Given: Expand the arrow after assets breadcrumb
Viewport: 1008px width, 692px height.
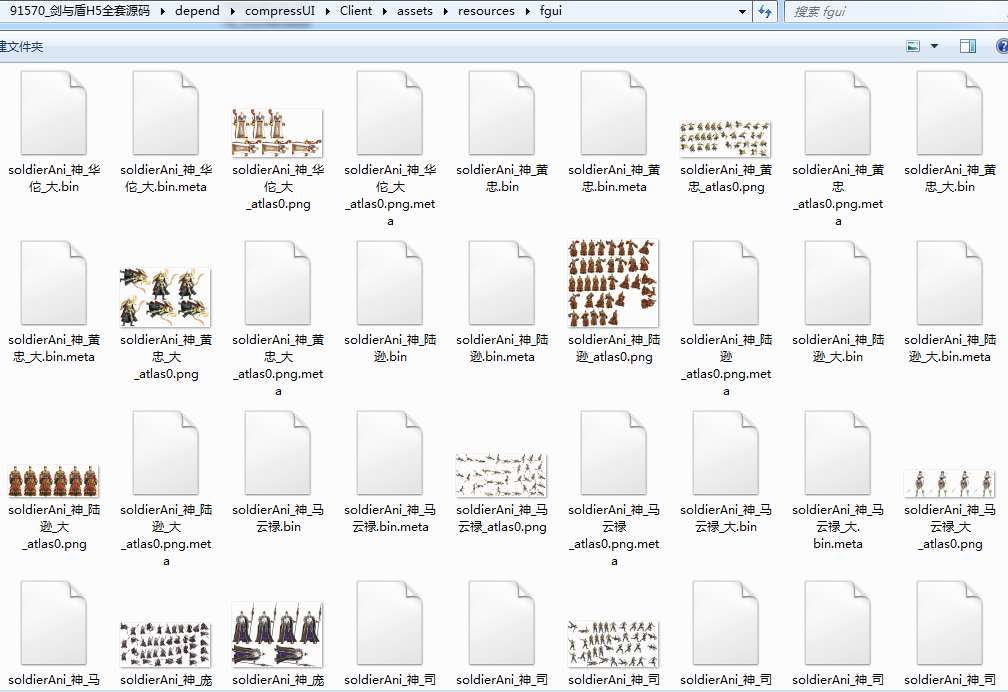Looking at the screenshot, I should pyautogui.click(x=446, y=12).
